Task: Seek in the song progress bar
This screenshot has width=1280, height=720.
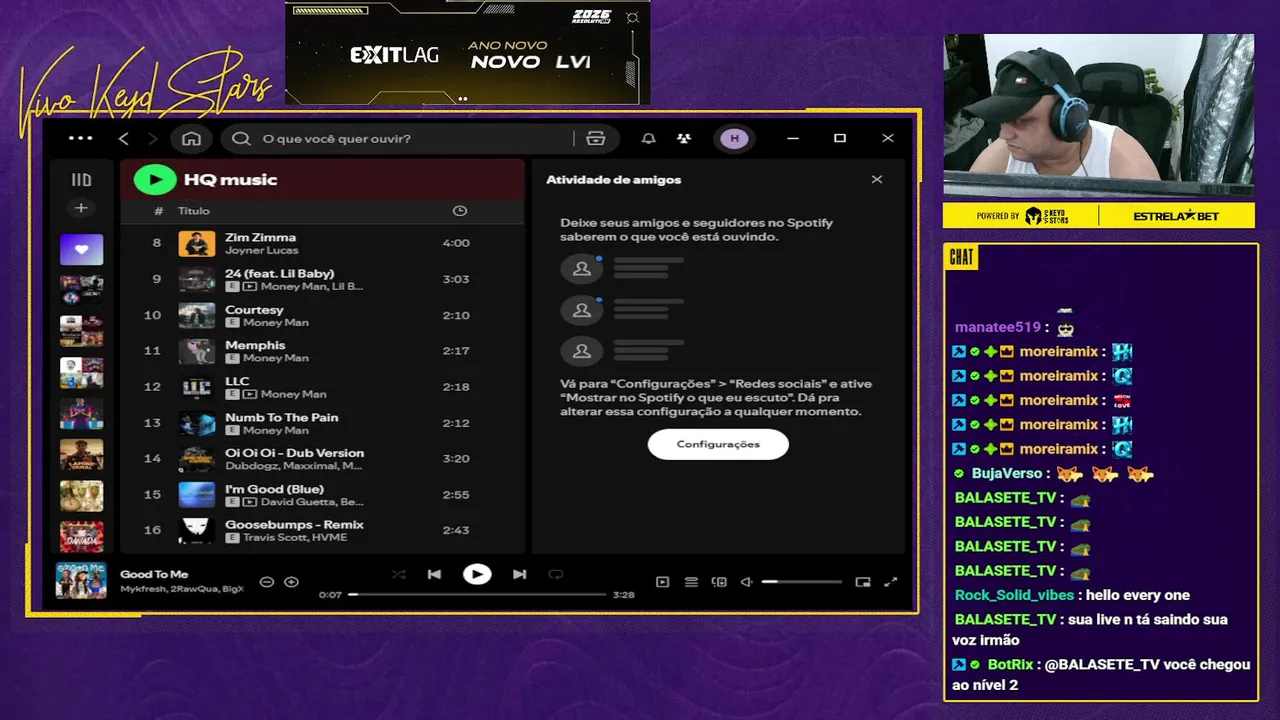Action: point(477,595)
